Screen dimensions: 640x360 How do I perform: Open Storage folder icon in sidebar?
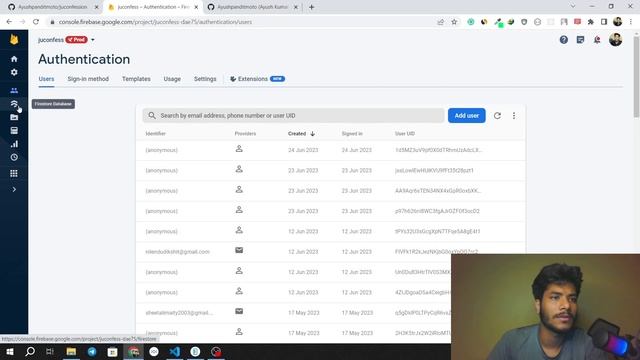[14, 117]
